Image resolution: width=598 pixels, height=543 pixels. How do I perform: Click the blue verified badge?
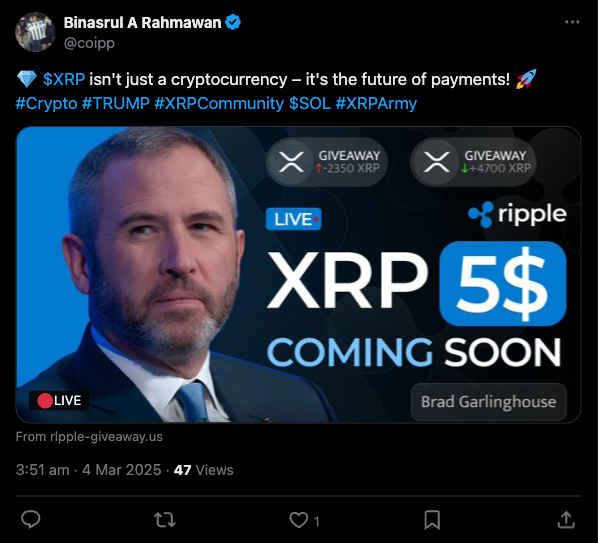coord(233,22)
